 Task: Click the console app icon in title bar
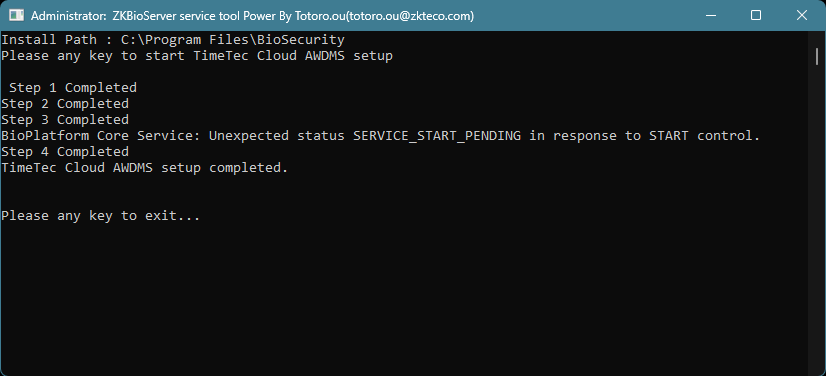(16, 15)
